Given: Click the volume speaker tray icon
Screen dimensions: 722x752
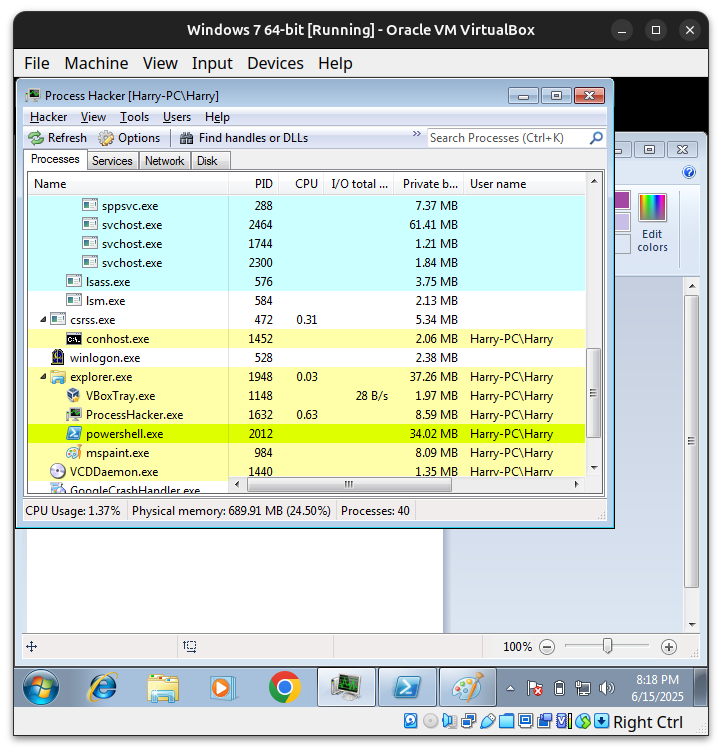Looking at the screenshot, I should [606, 689].
